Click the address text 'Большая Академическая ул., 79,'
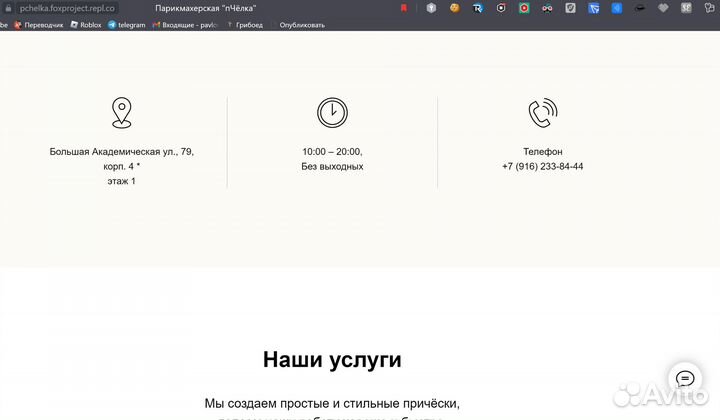Image resolution: width=720 pixels, height=420 pixels. tap(122, 151)
